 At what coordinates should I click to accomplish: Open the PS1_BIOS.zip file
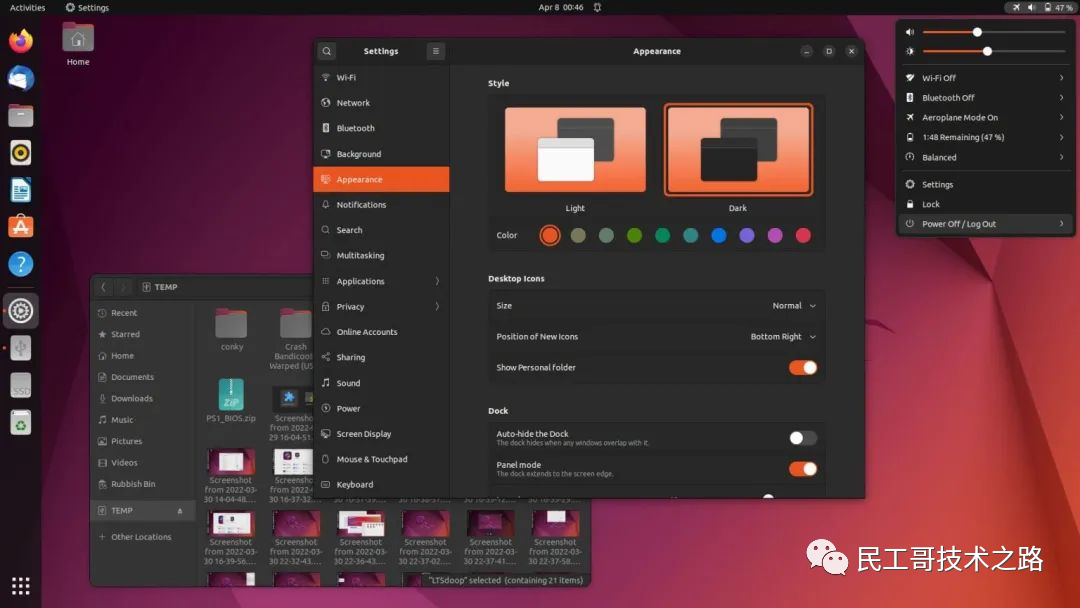tap(231, 400)
